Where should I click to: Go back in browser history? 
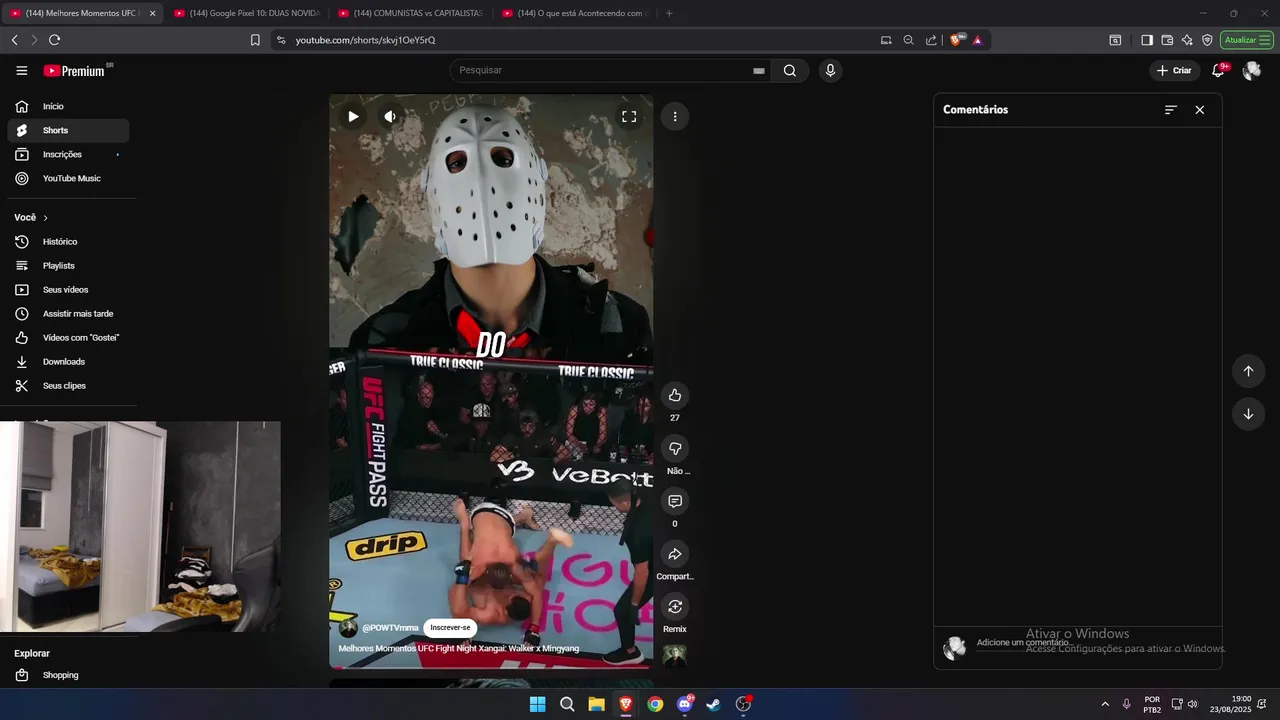pyautogui.click(x=14, y=40)
